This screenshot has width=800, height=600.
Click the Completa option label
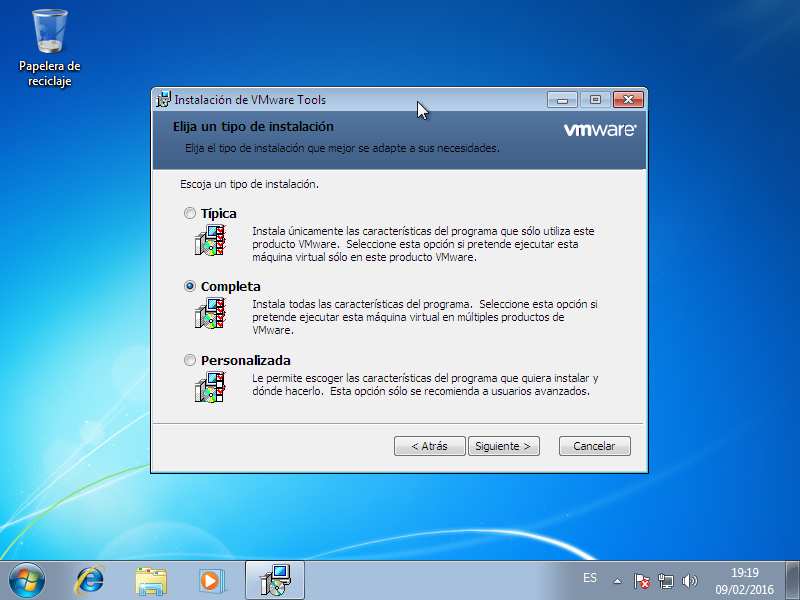(231, 286)
